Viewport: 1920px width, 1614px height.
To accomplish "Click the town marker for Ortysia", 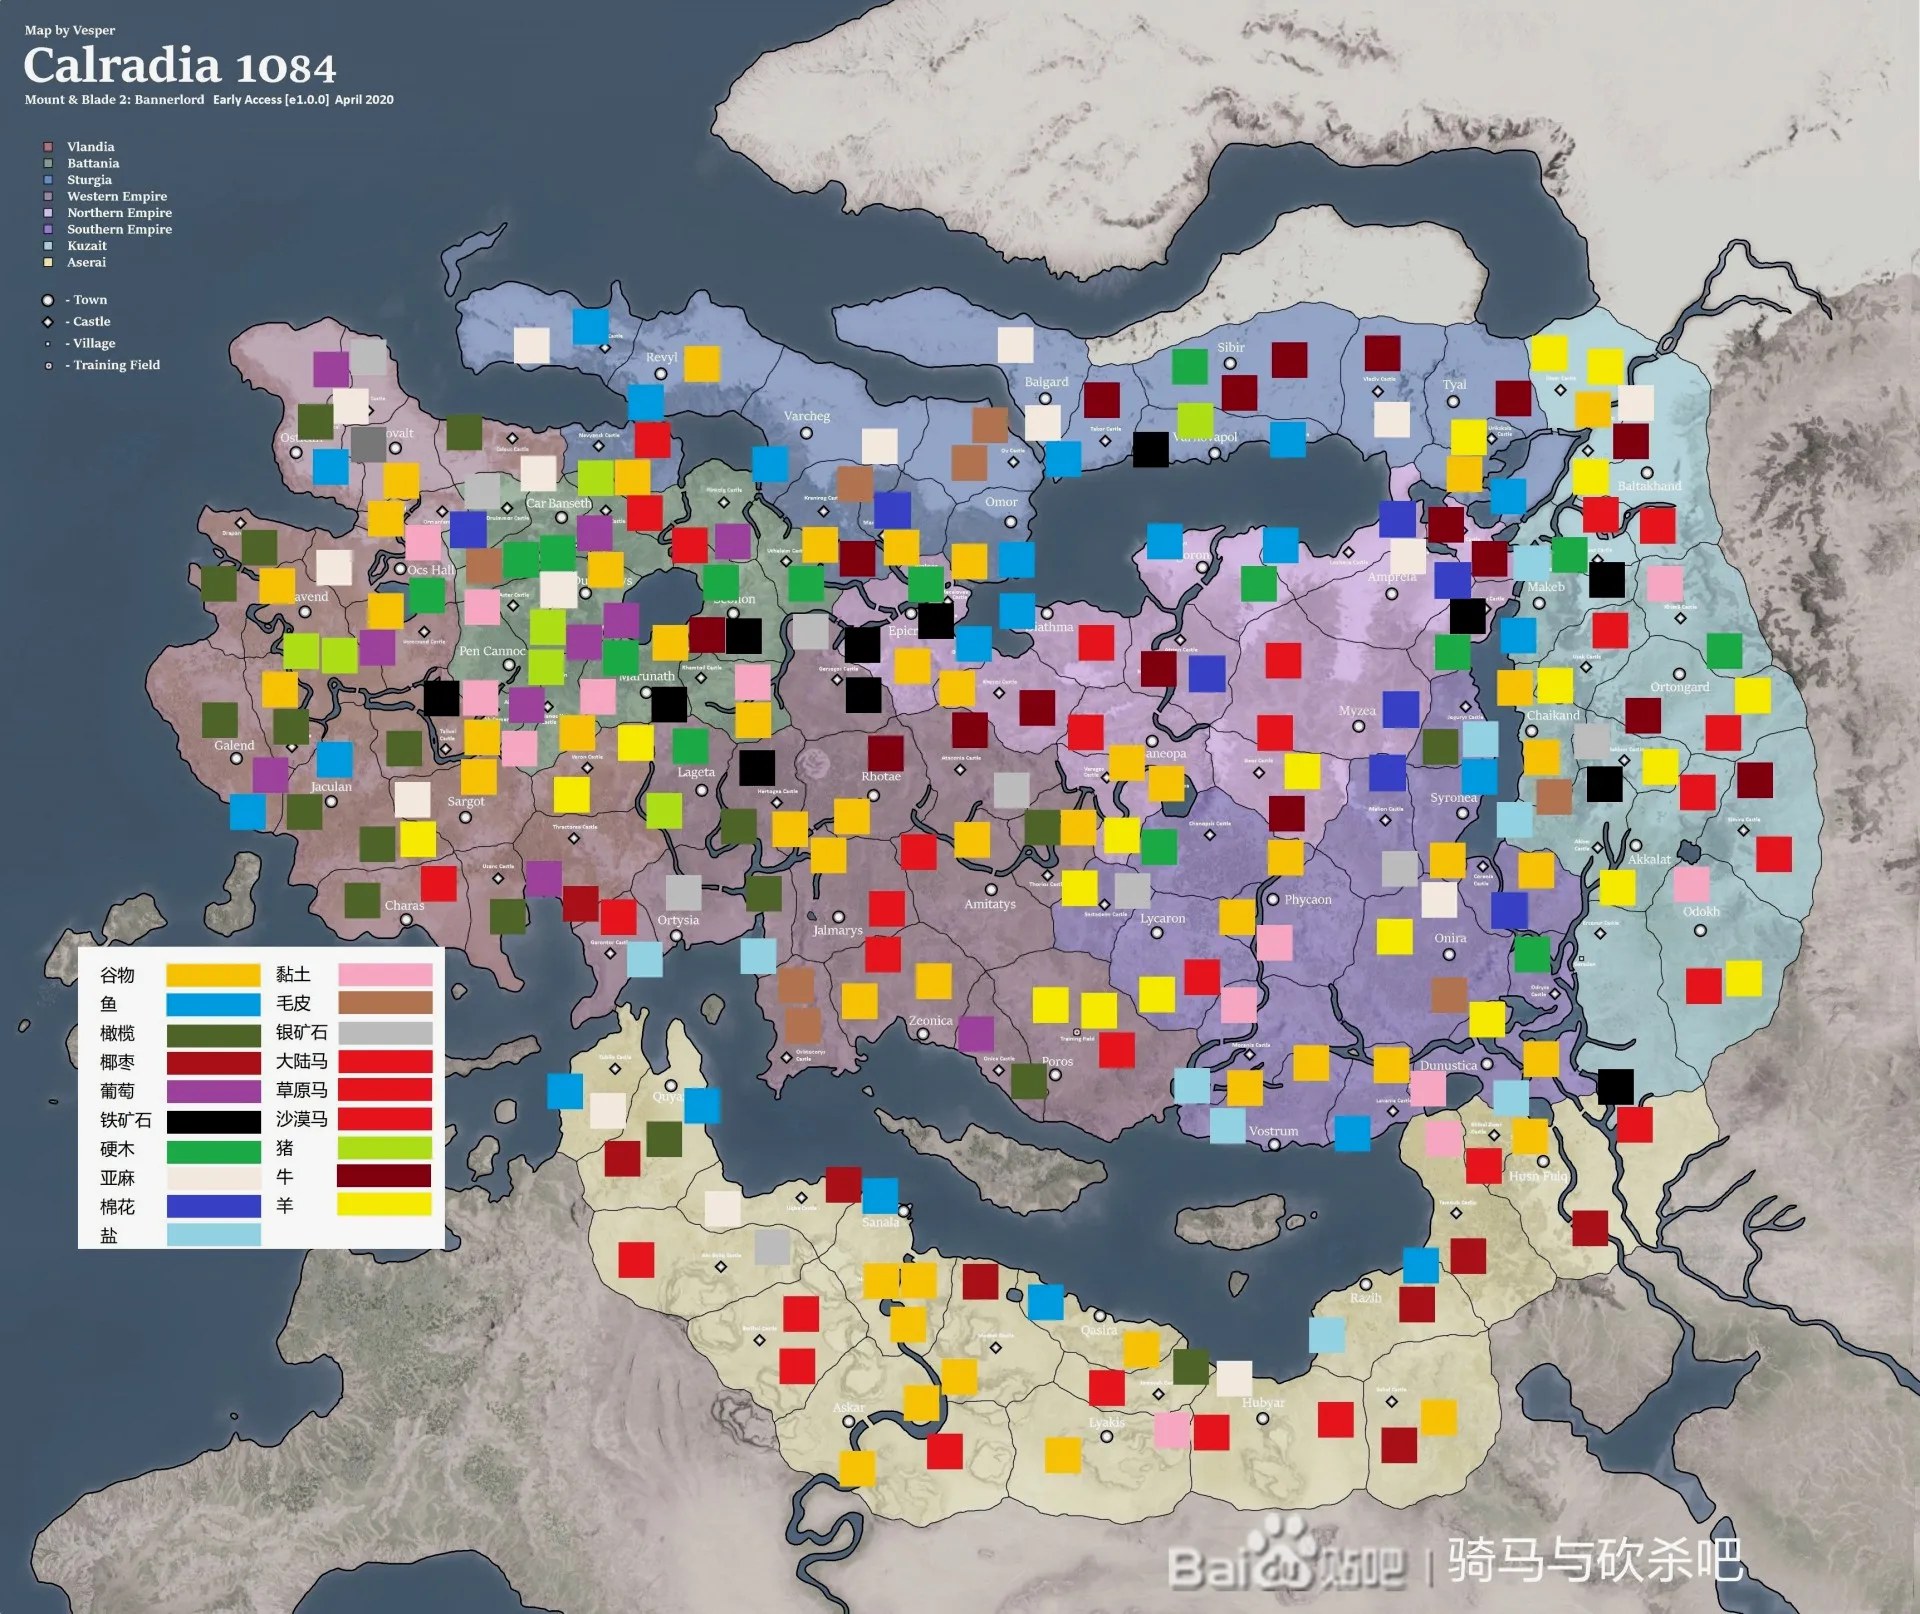I will point(677,936).
